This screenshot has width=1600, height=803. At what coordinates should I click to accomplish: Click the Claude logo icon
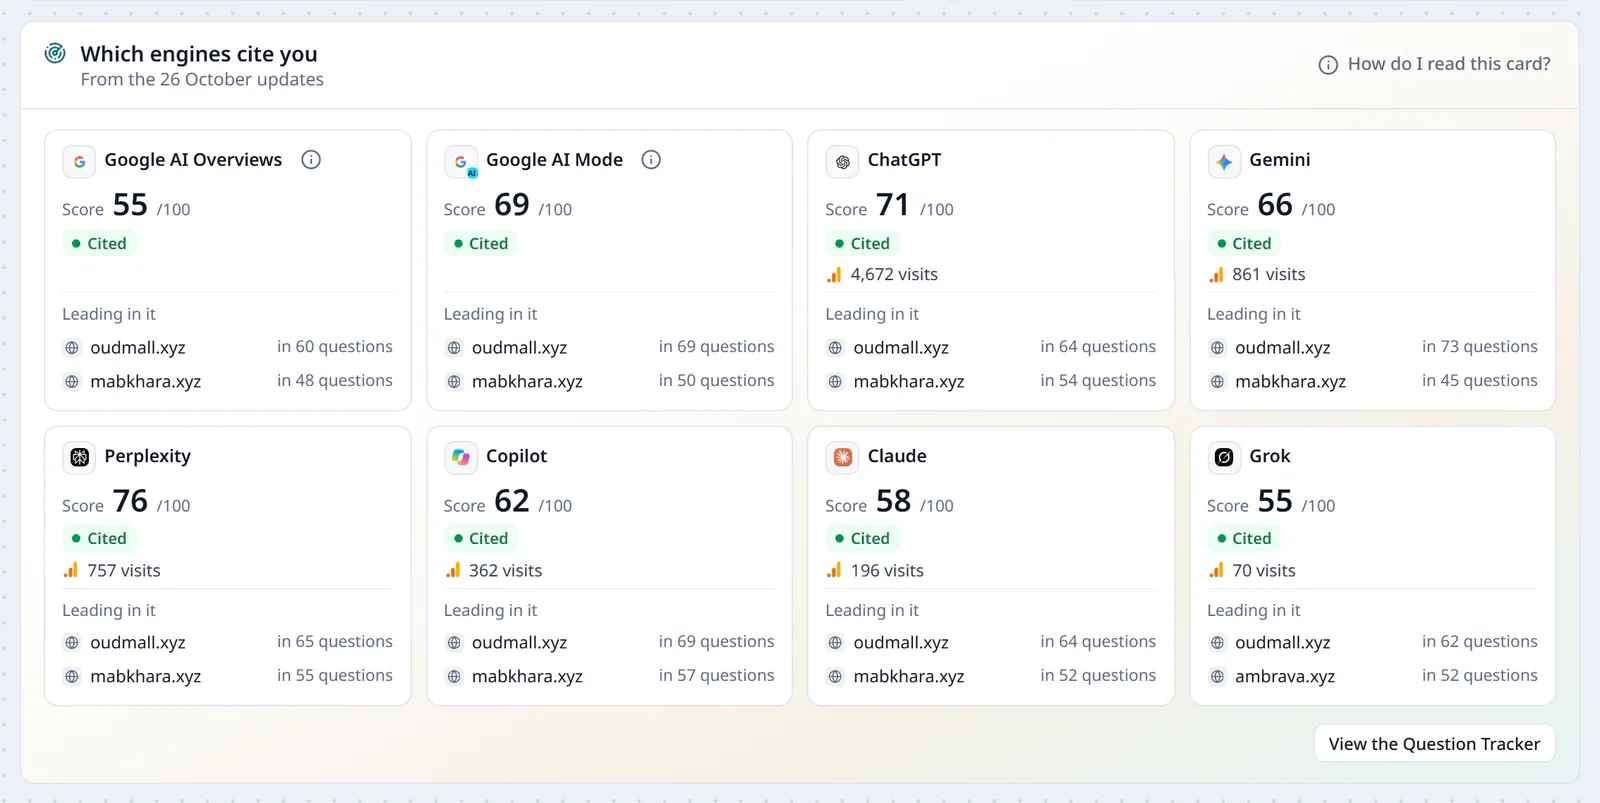pos(843,457)
